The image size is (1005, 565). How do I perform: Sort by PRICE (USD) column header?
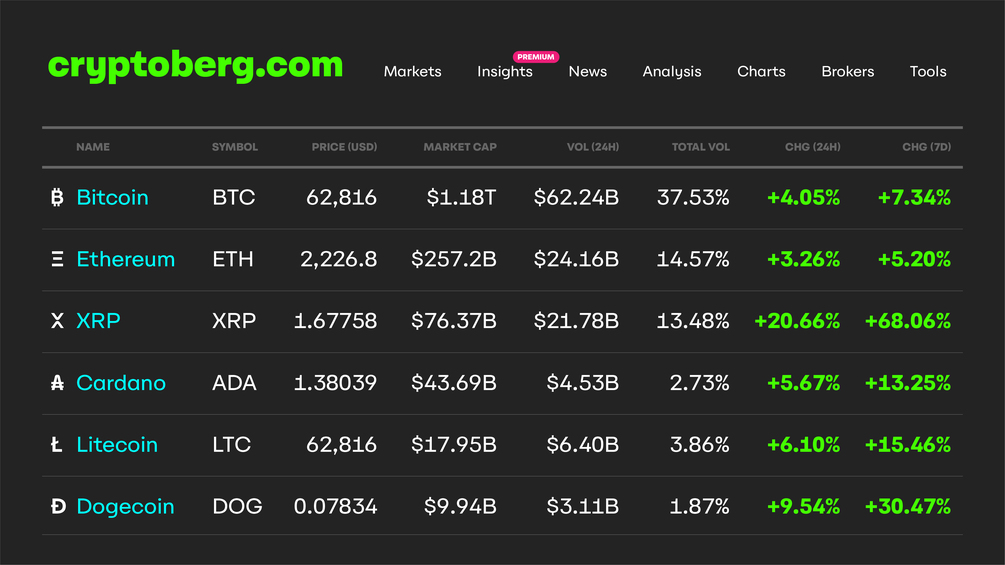344,147
